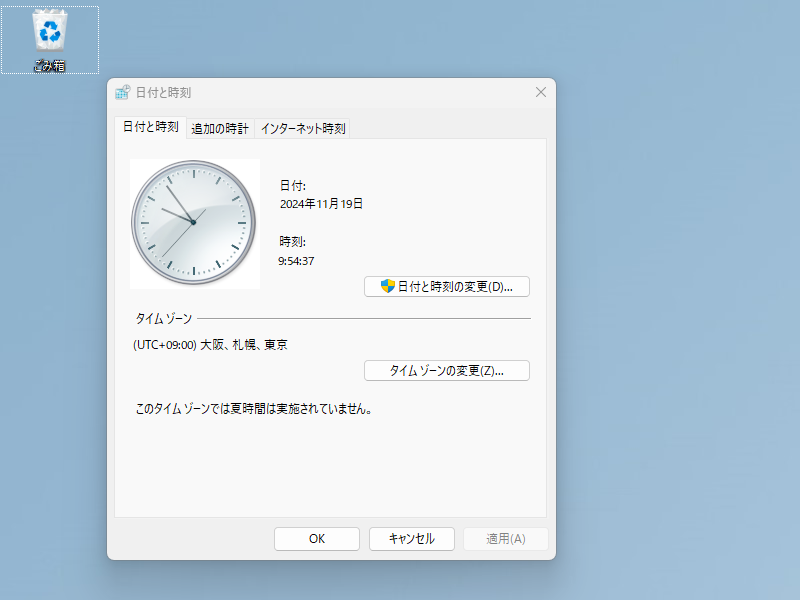Click the analog clock face graphic
The height and width of the screenshot is (600, 800).
194,223
